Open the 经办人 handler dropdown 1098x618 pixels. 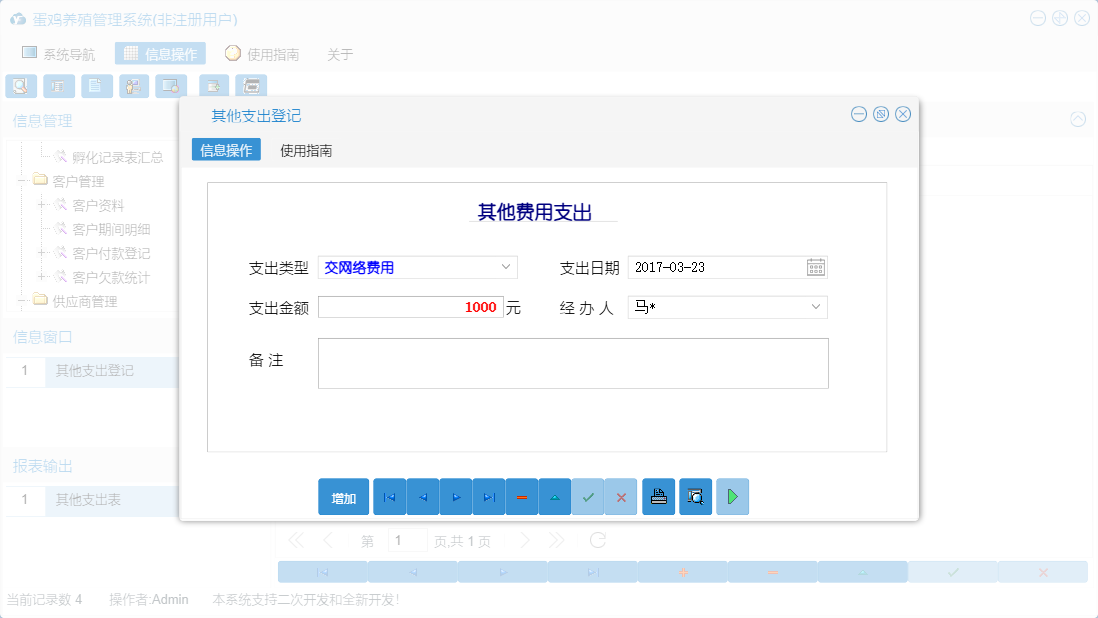coord(816,307)
